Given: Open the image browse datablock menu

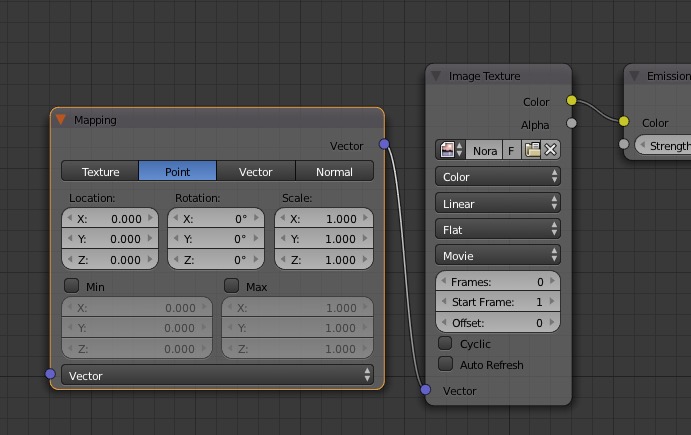Looking at the screenshot, I should [451, 150].
